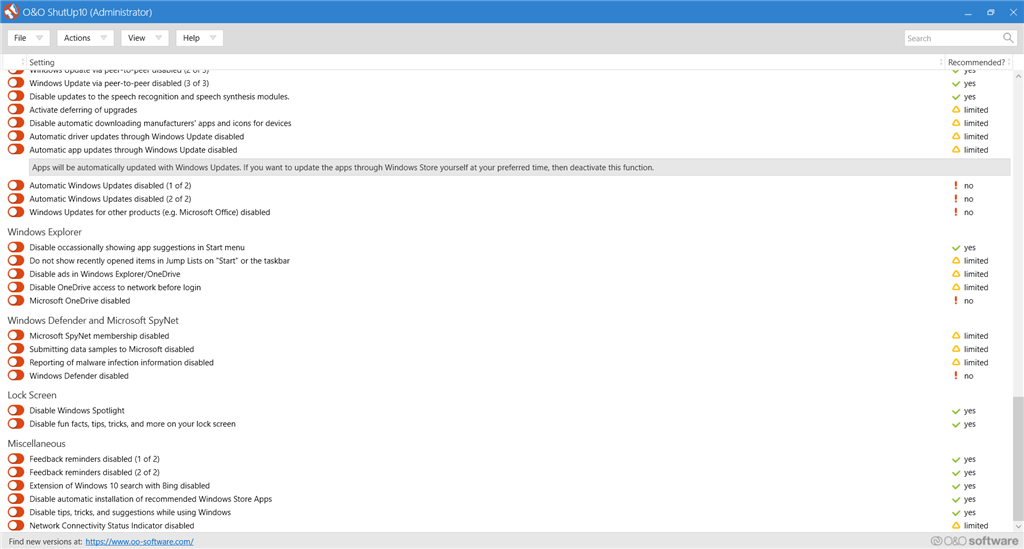Click the warning icon for Disable OneDrive access to network
Screen dimensions: 1024x549
tap(956, 287)
